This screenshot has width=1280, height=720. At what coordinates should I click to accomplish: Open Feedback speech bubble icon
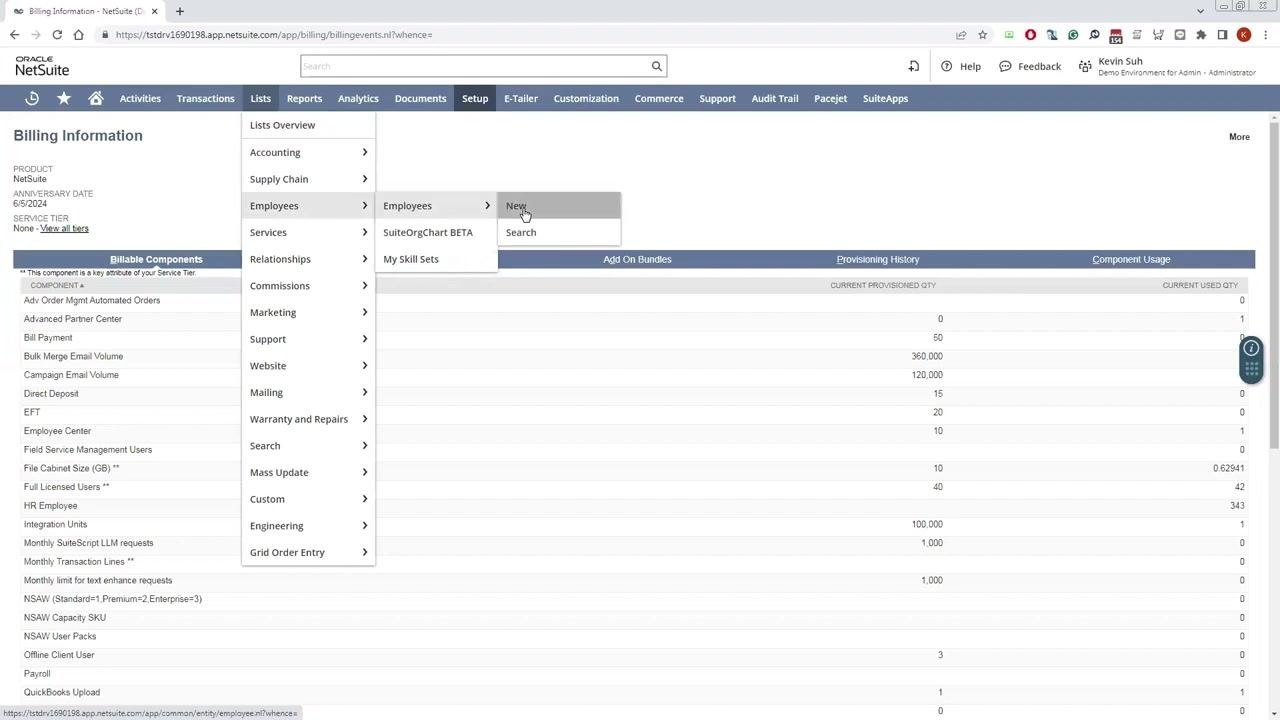tap(1005, 66)
